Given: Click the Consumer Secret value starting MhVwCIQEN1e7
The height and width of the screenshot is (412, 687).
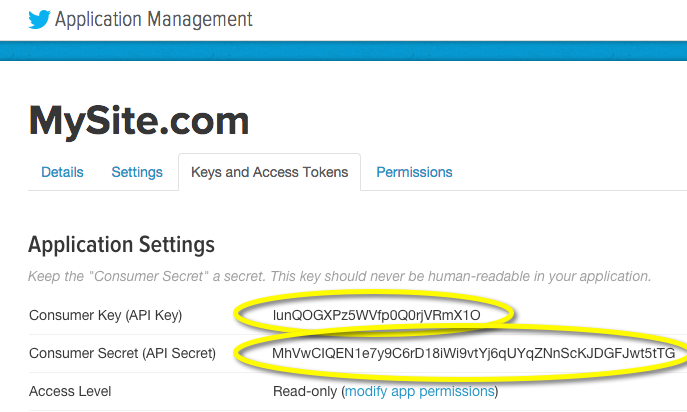Looking at the screenshot, I should [x=473, y=353].
